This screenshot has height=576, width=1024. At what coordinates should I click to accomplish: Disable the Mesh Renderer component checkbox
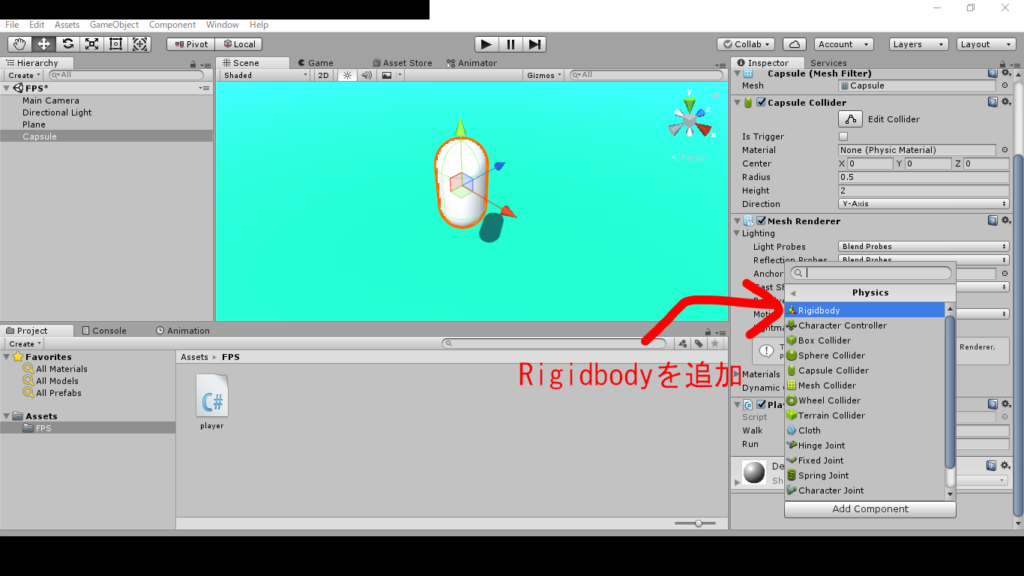click(x=761, y=221)
